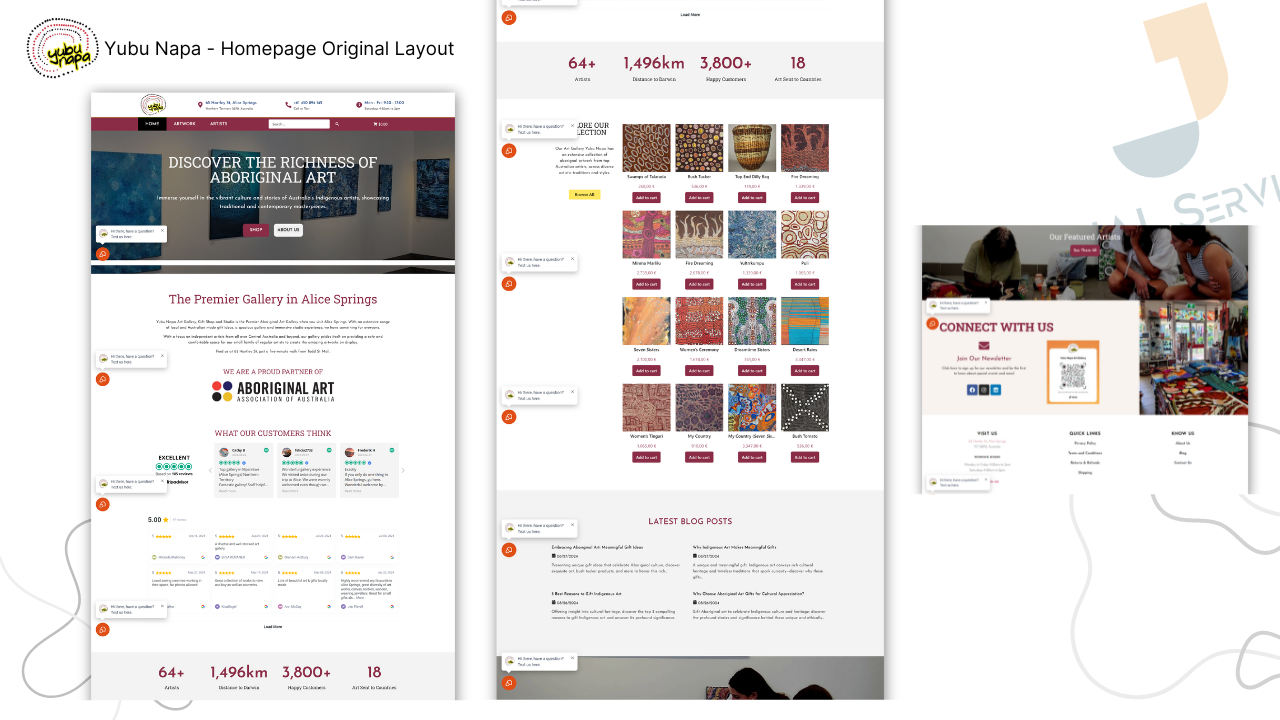Open the Dreamtime Sisters artwork thumbnail
Image resolution: width=1280 pixels, height=720 pixels.
[x=752, y=321]
